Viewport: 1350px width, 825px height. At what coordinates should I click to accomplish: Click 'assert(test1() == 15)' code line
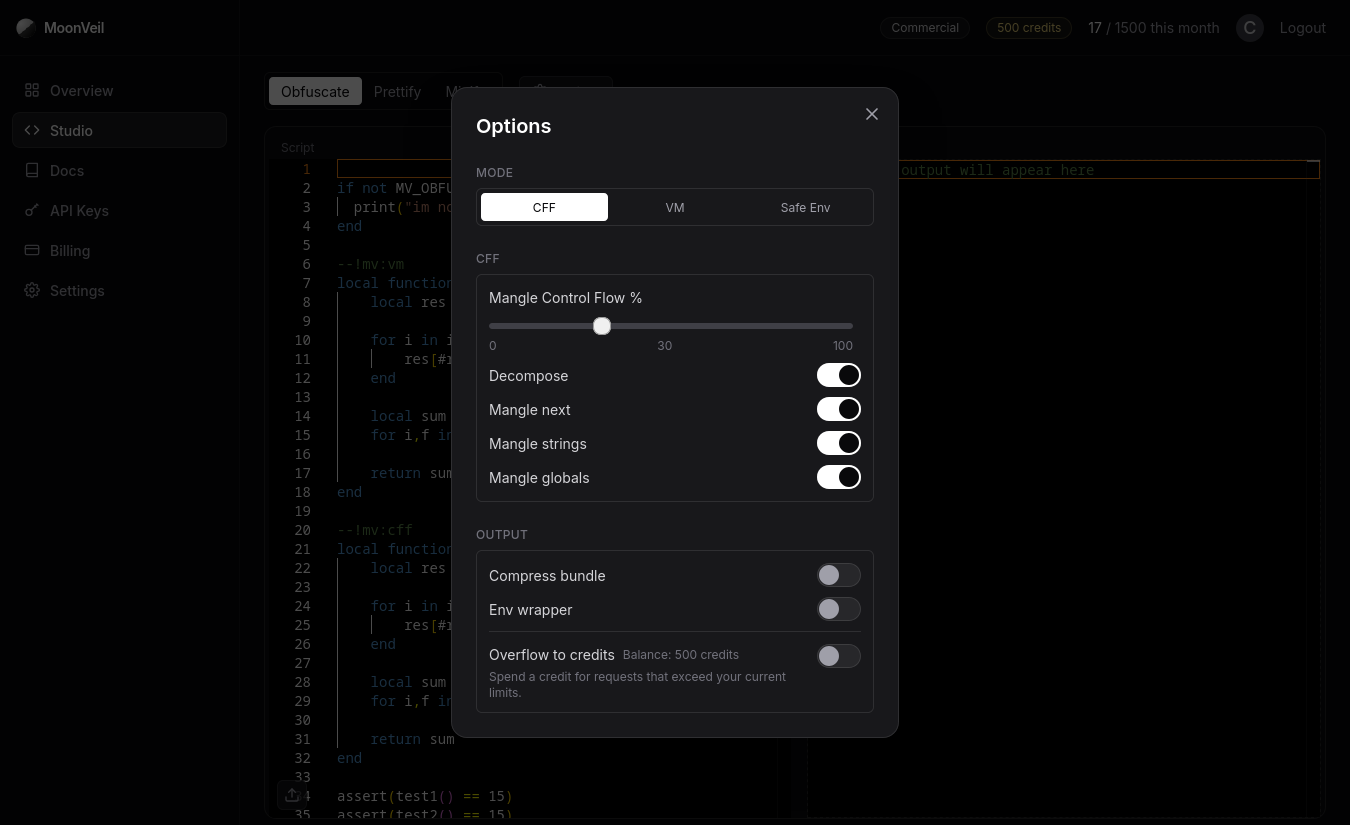click(x=424, y=796)
